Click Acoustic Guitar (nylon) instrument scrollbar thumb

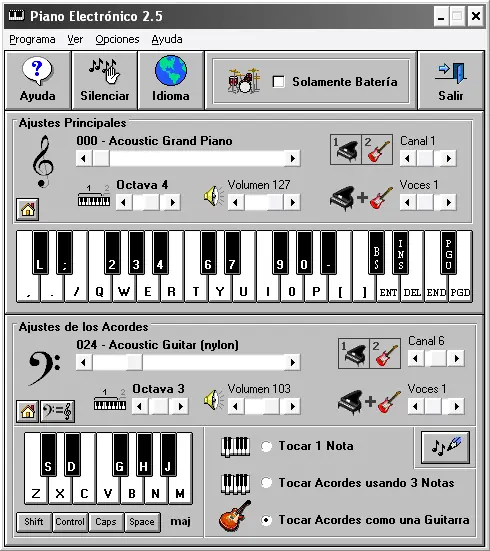pyautogui.click(x=134, y=362)
